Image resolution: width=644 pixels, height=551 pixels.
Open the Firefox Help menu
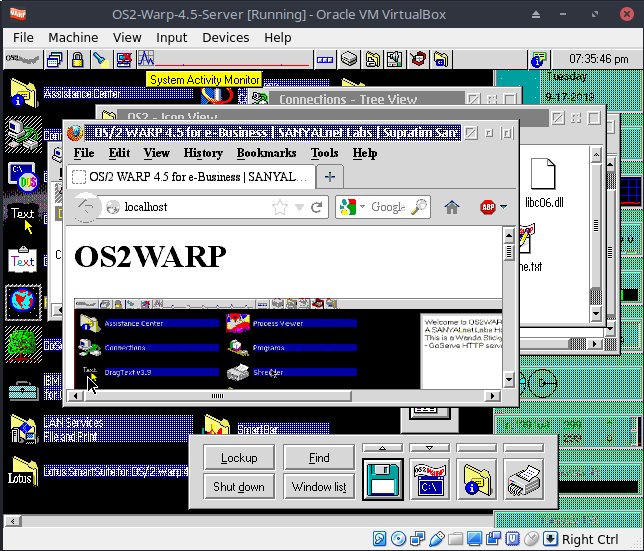(x=365, y=153)
